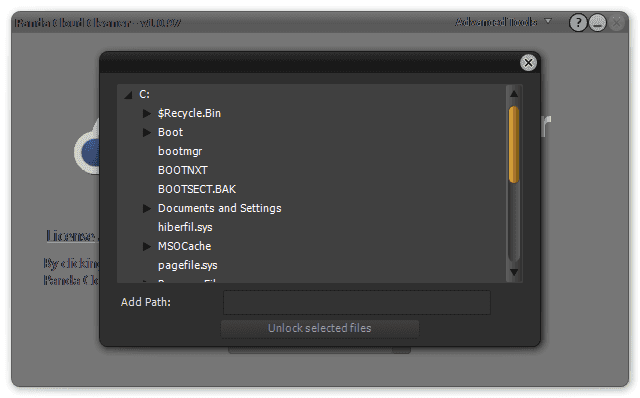
Task: Select the BOOTNXT file
Action: click(x=182, y=170)
